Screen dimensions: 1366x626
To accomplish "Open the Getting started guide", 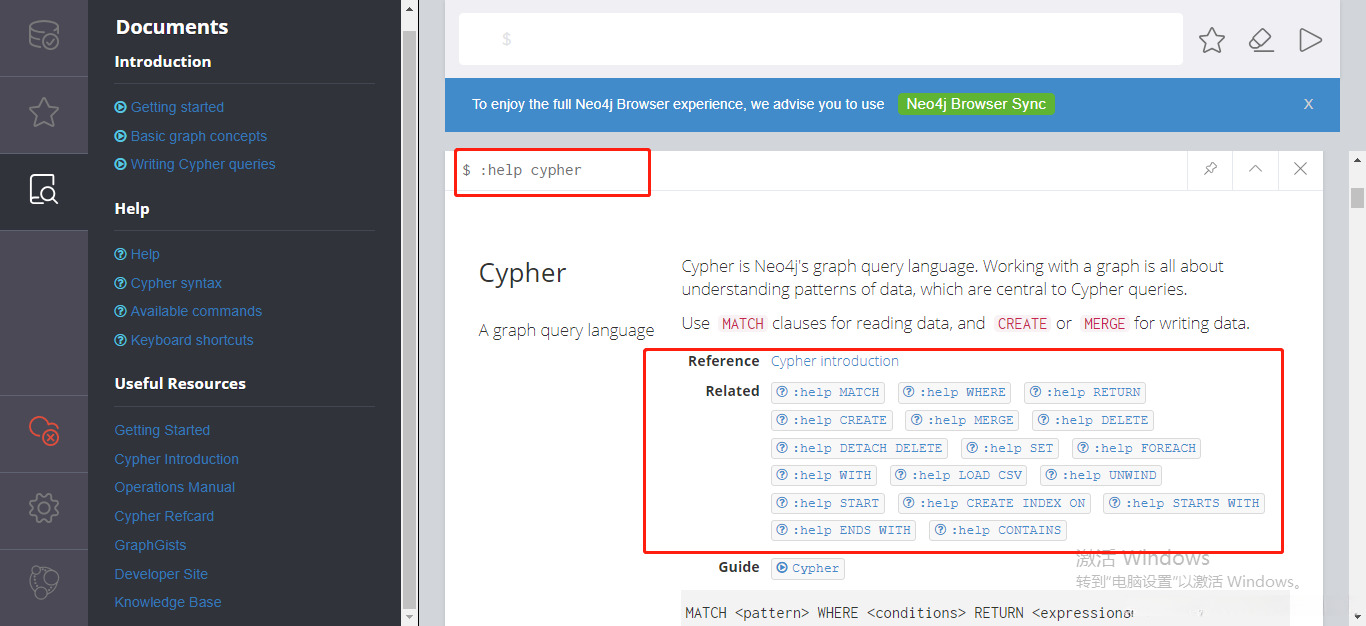I will pyautogui.click(x=169, y=107).
